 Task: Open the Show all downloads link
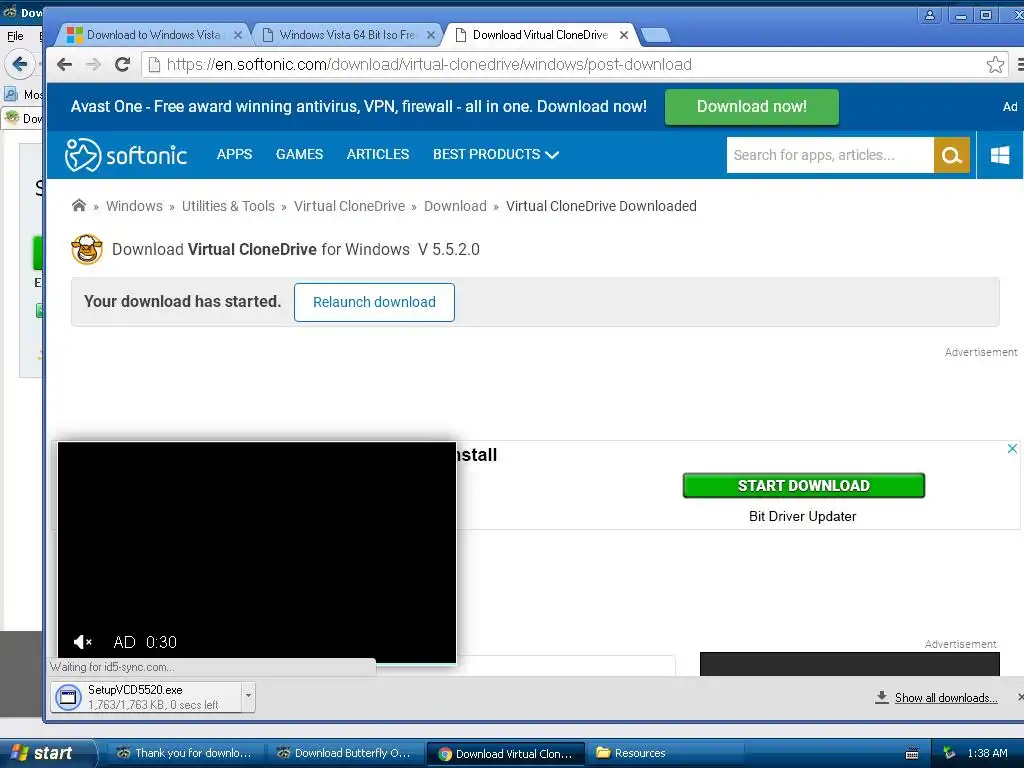pyautogui.click(x=946, y=697)
